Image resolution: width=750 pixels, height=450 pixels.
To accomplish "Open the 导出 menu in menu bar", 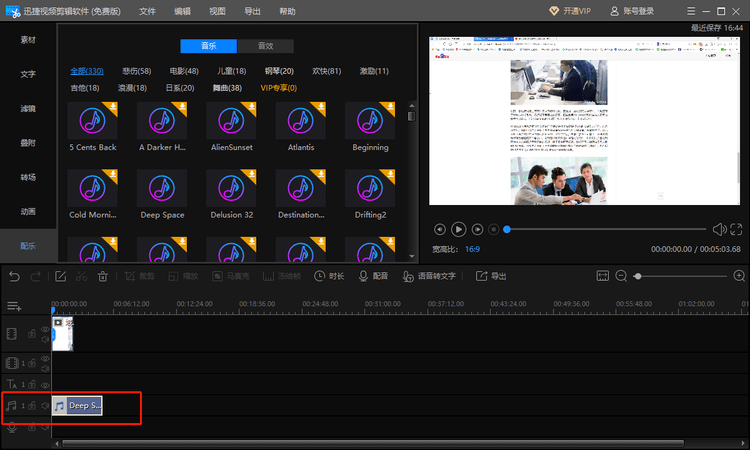I will (x=252, y=11).
